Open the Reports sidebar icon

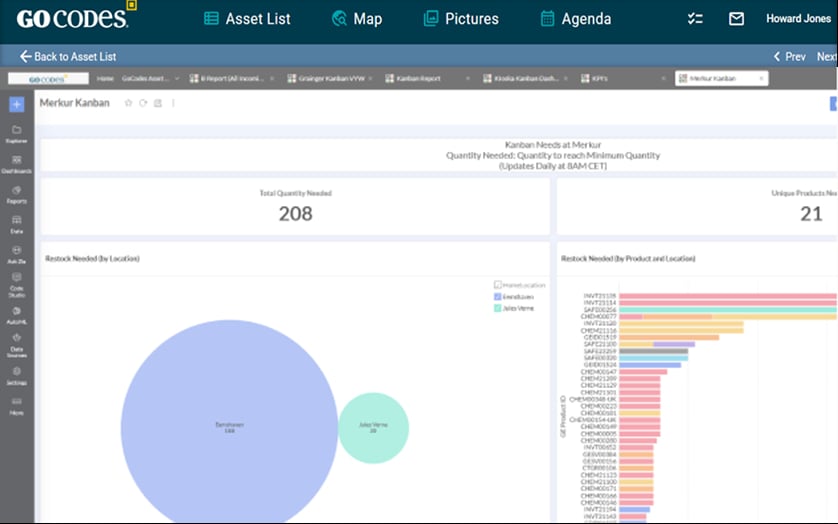pos(16,193)
